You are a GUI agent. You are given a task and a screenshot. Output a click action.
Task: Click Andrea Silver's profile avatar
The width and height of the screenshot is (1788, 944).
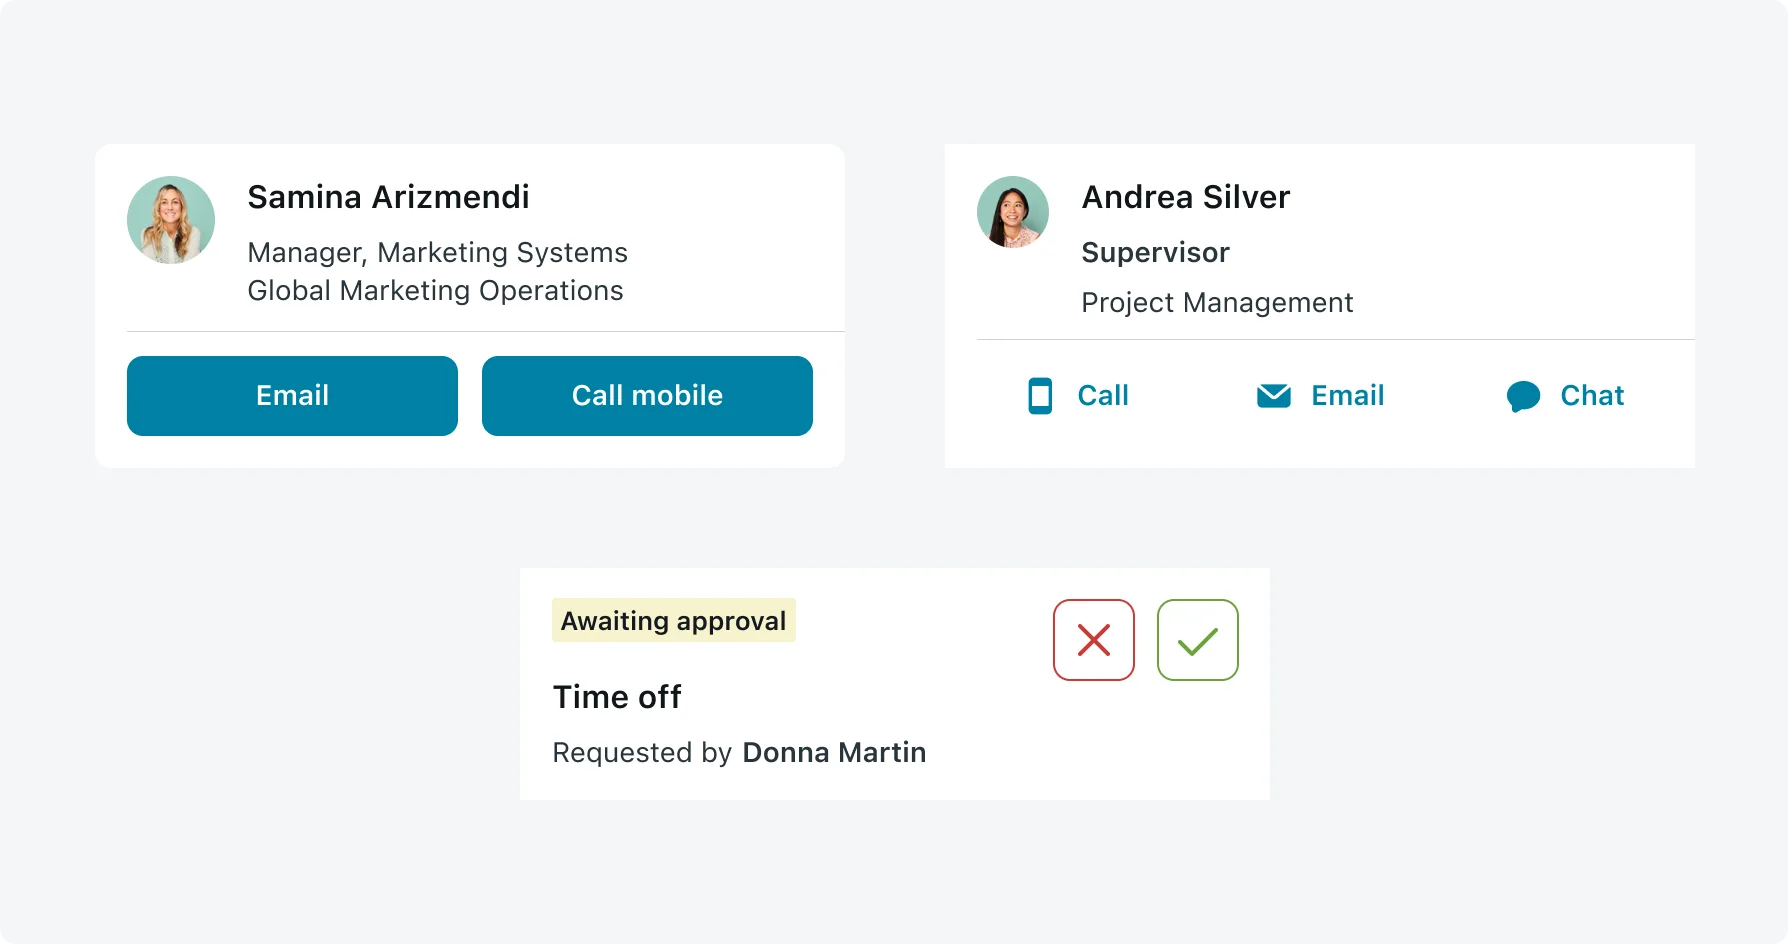[1013, 212]
